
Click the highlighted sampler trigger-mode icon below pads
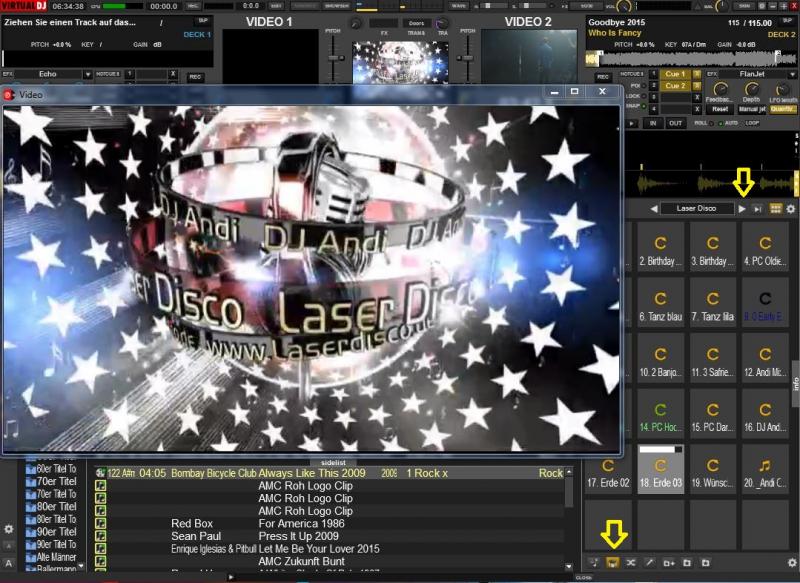(612, 563)
